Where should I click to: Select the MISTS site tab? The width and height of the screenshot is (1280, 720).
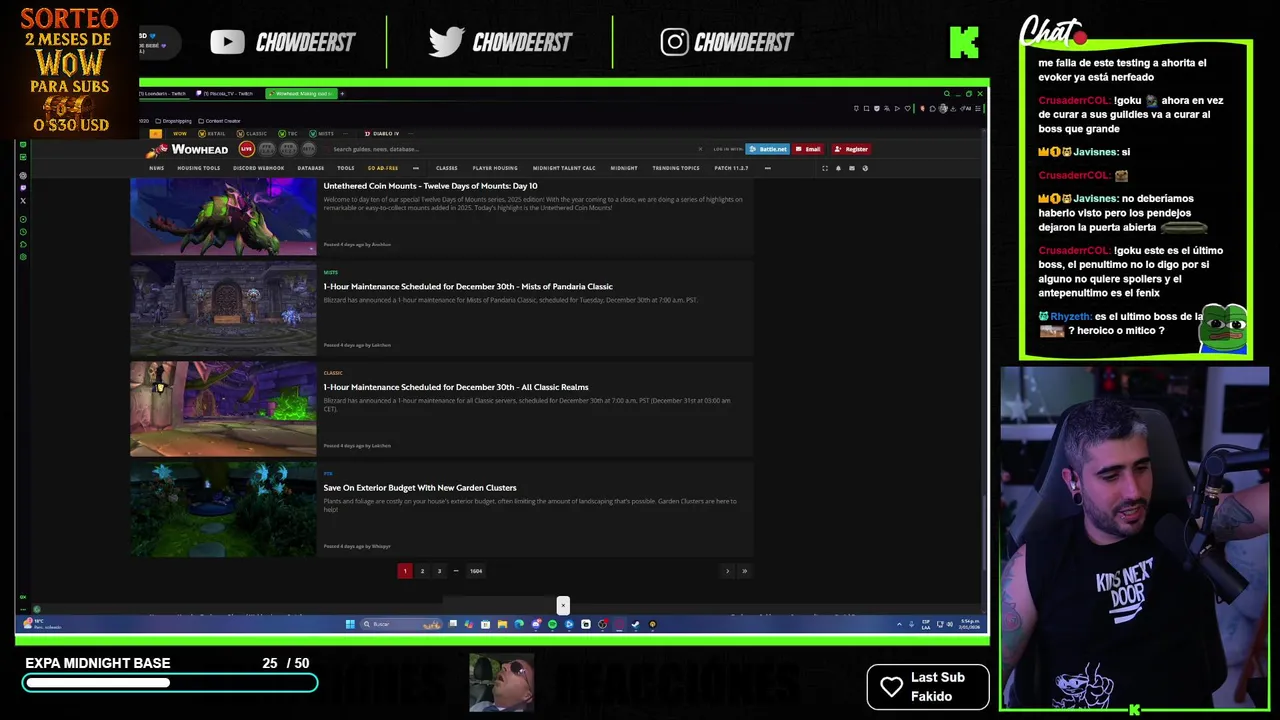tap(322, 133)
